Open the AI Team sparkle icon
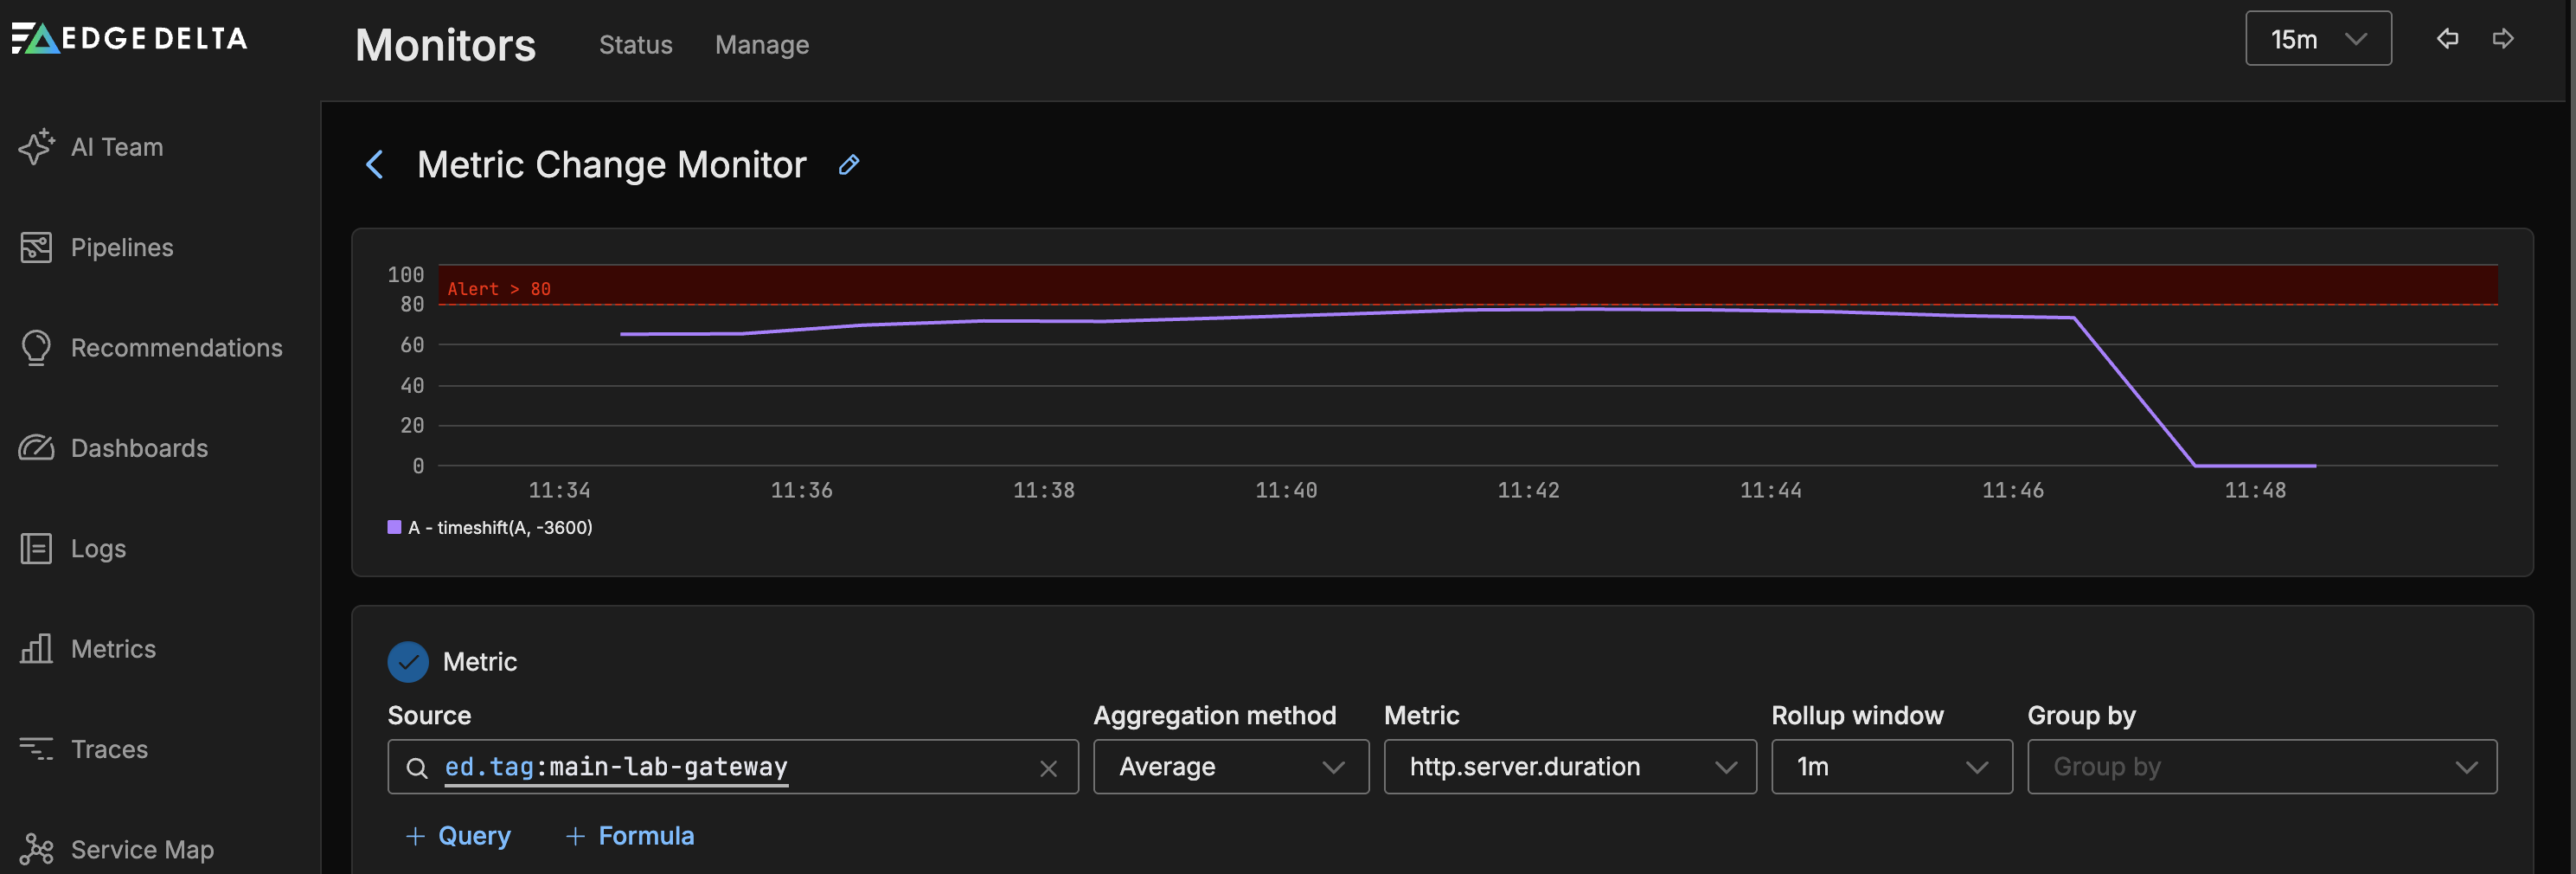 [36, 147]
